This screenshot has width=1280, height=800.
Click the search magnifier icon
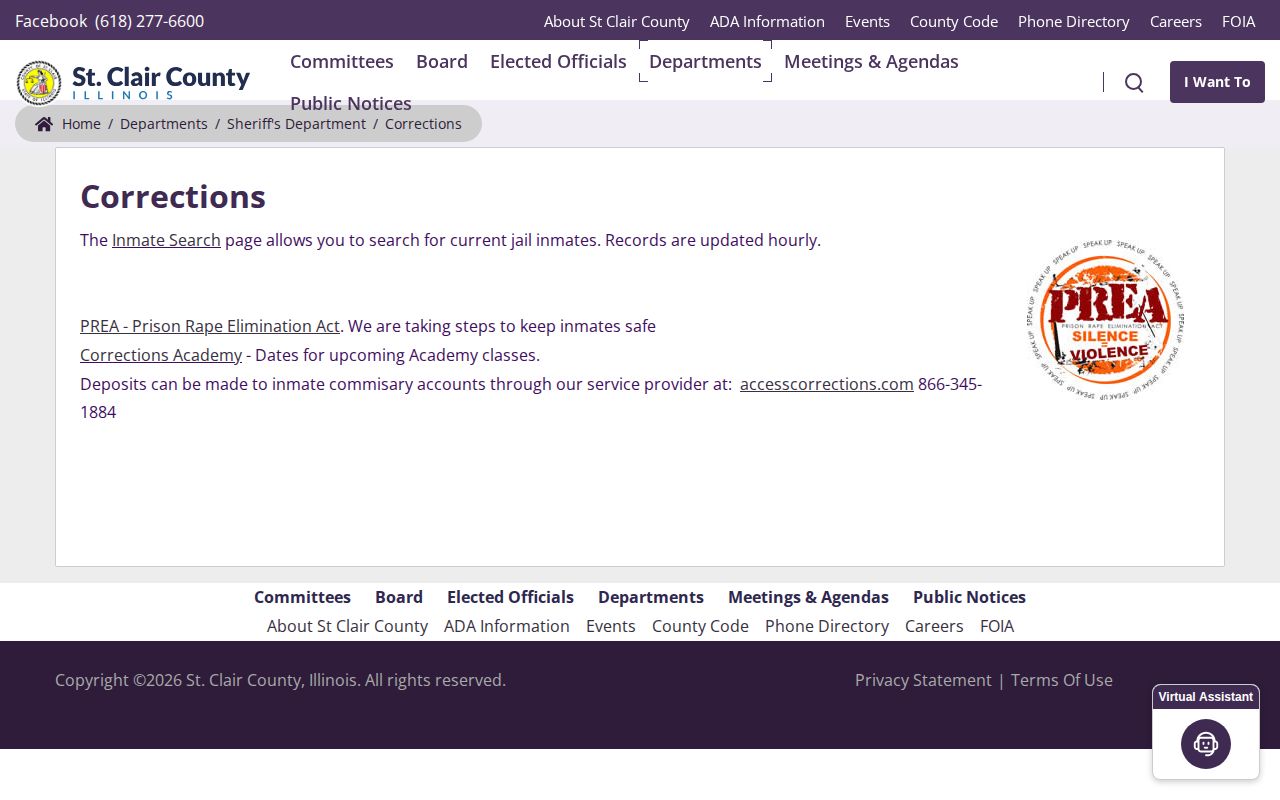coord(1134,82)
